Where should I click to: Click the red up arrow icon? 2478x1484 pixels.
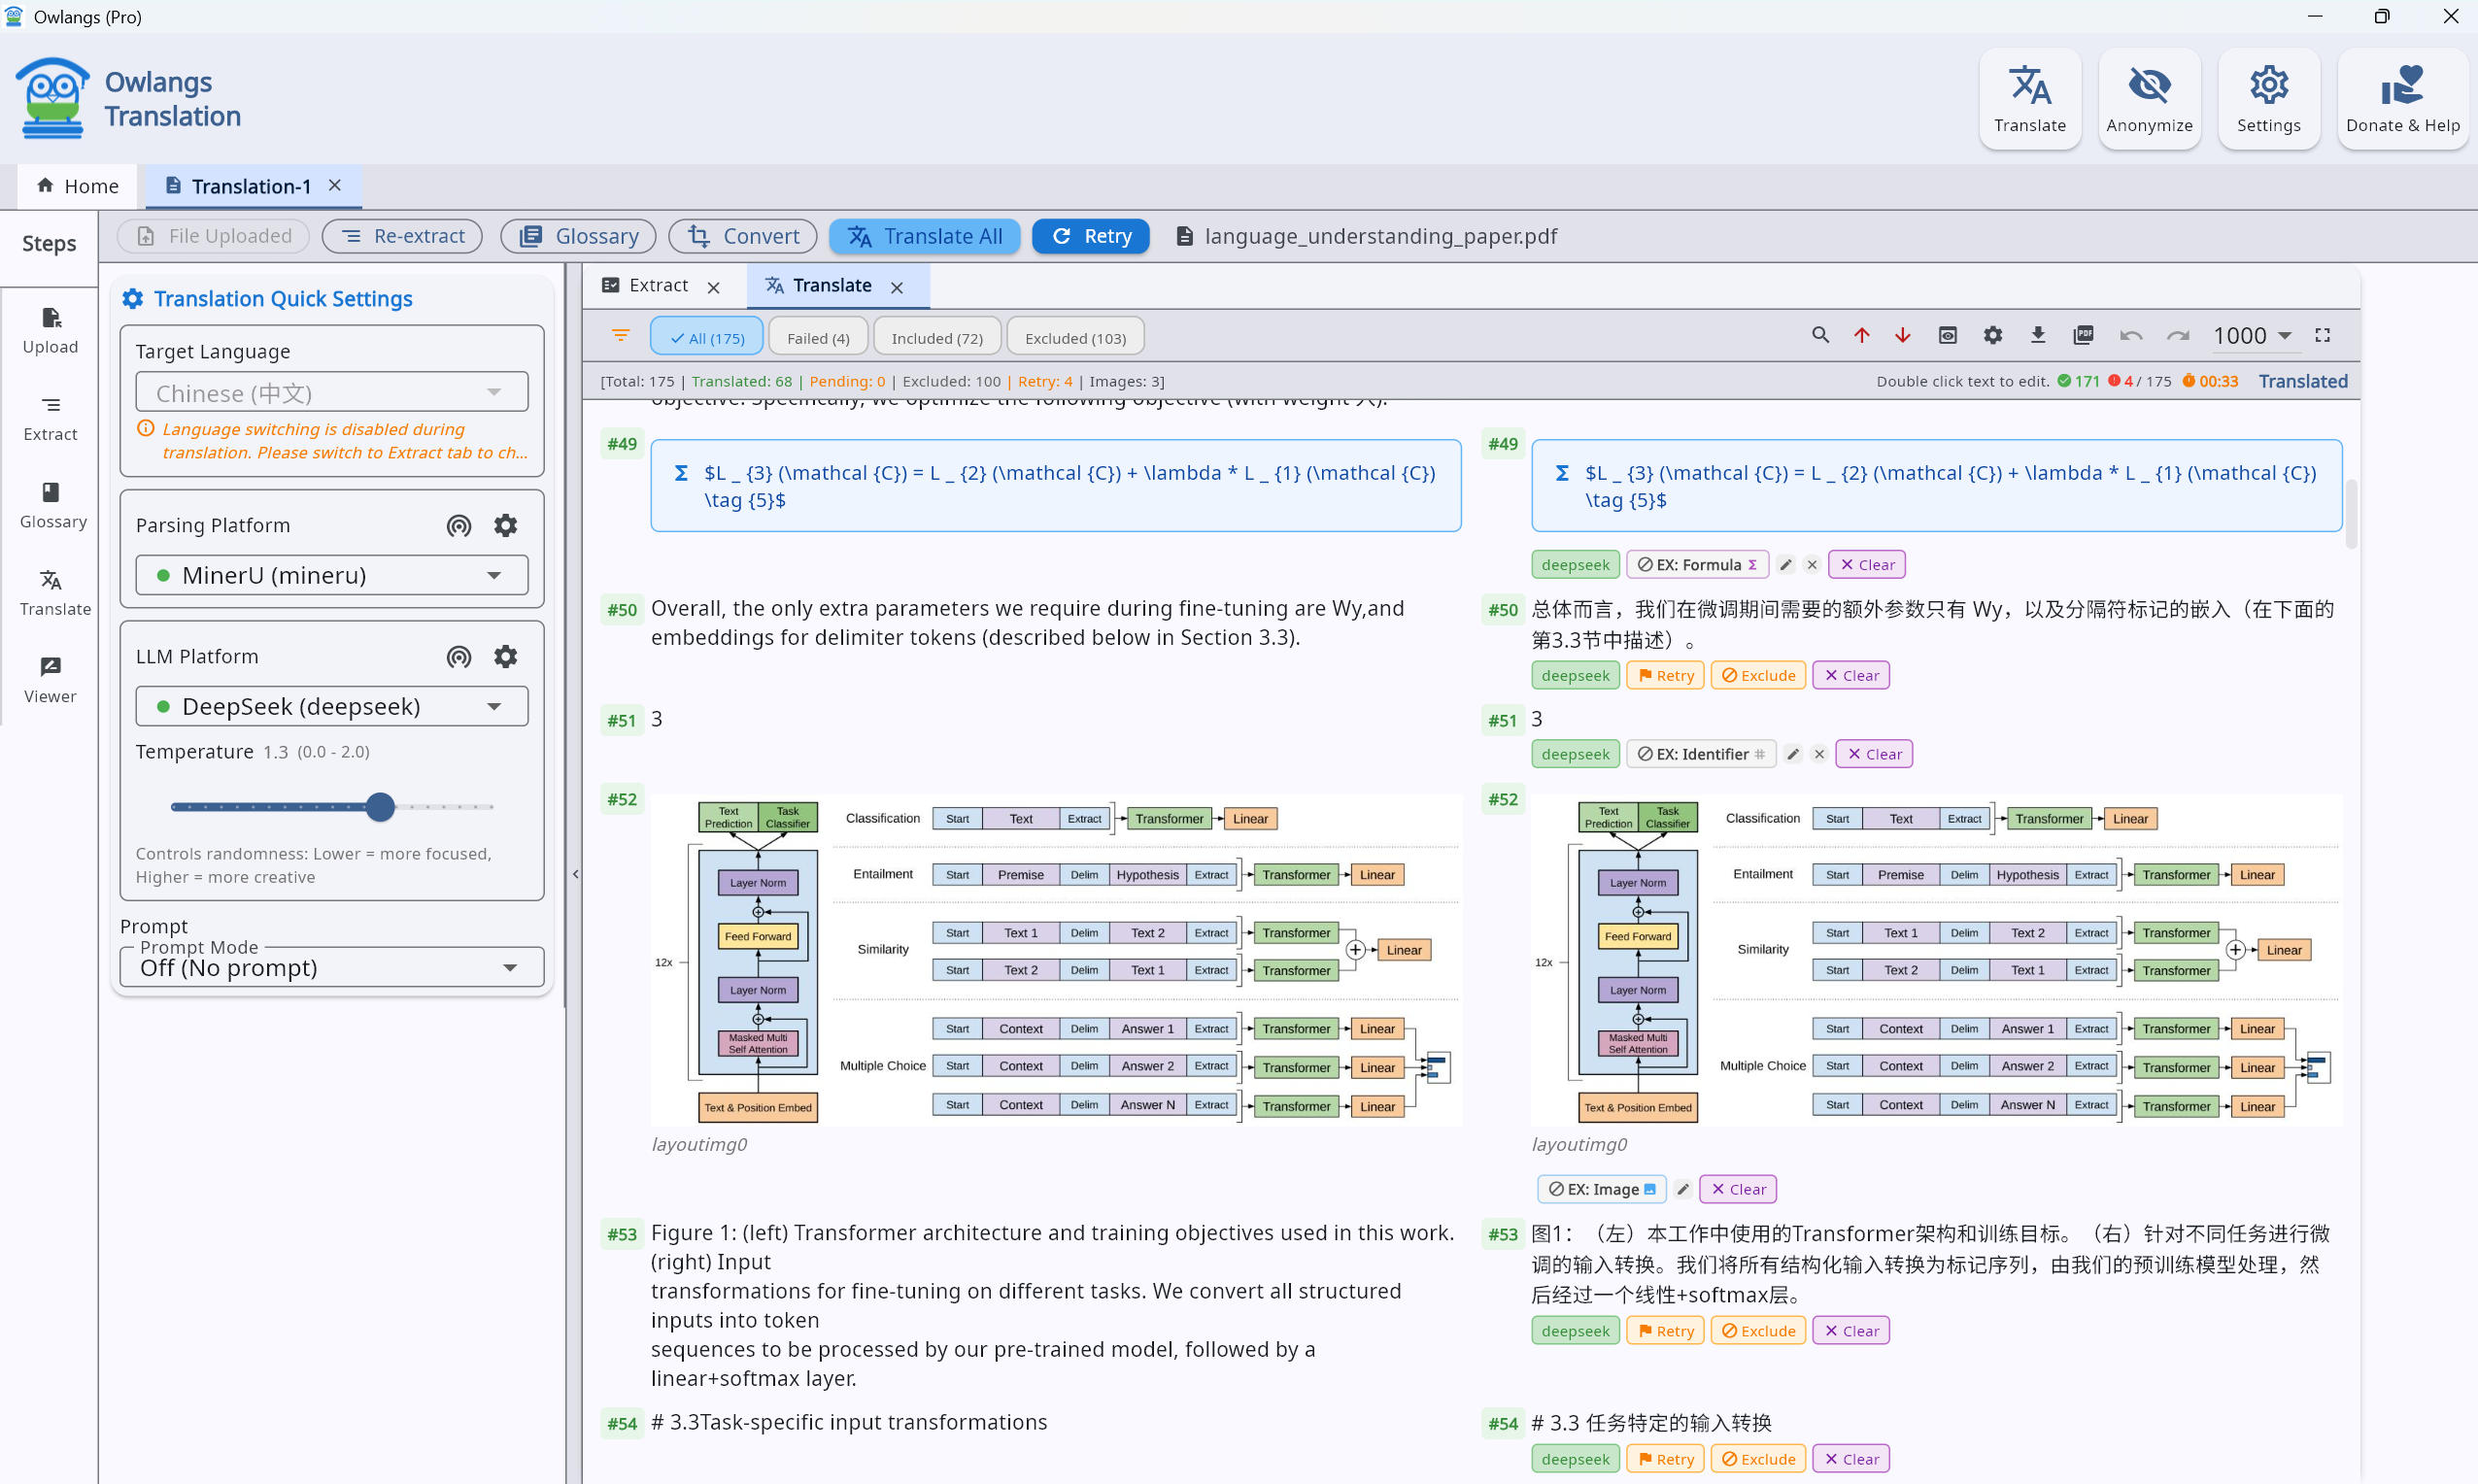(1861, 336)
